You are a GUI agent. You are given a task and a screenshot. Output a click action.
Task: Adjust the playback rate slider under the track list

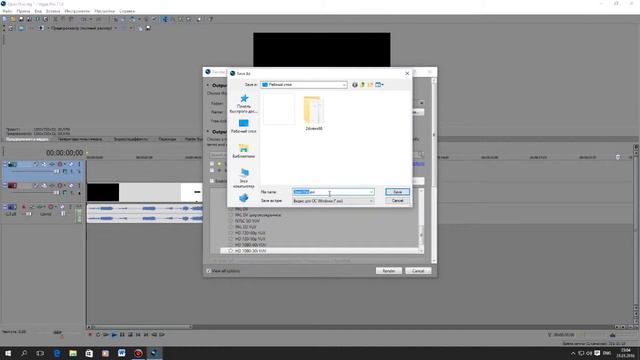click(57, 333)
